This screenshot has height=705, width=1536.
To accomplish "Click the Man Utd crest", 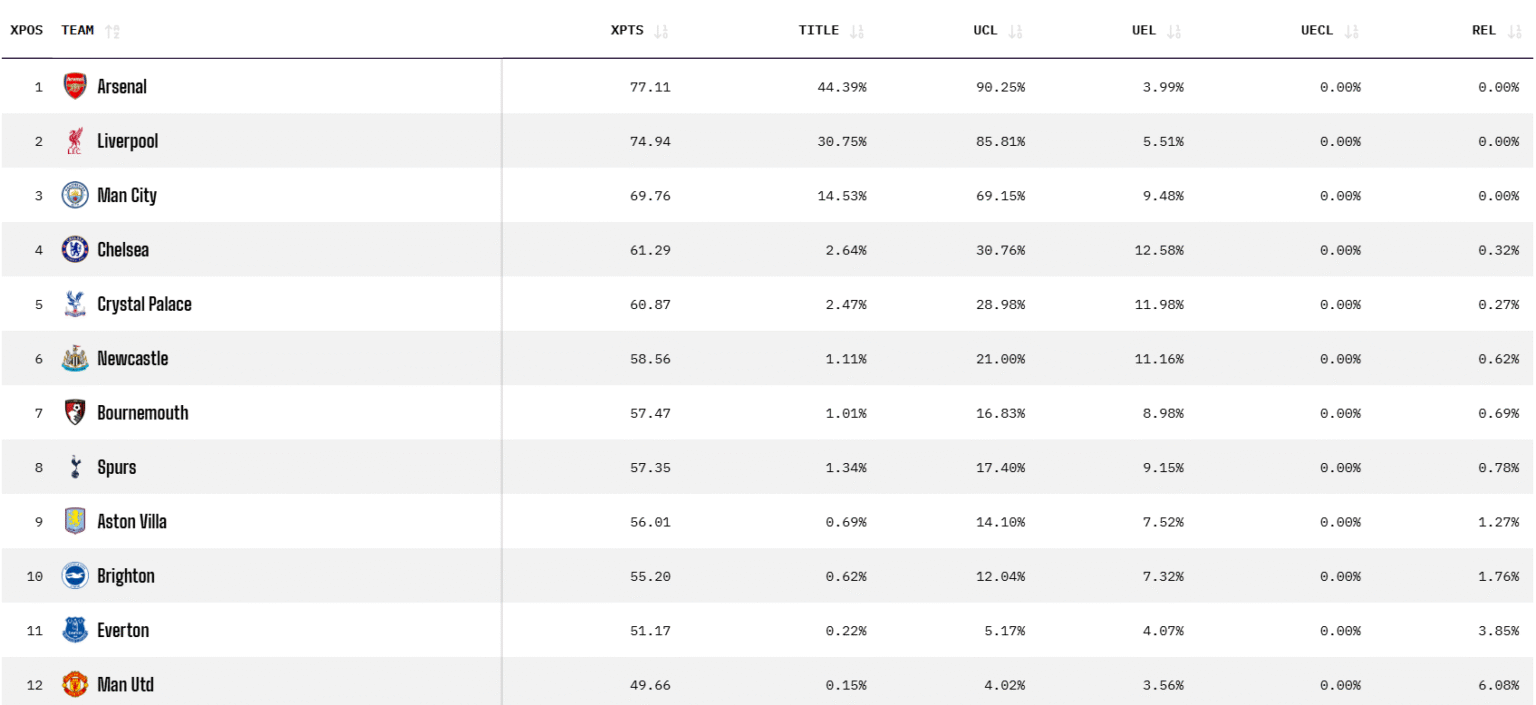I will coord(75,684).
